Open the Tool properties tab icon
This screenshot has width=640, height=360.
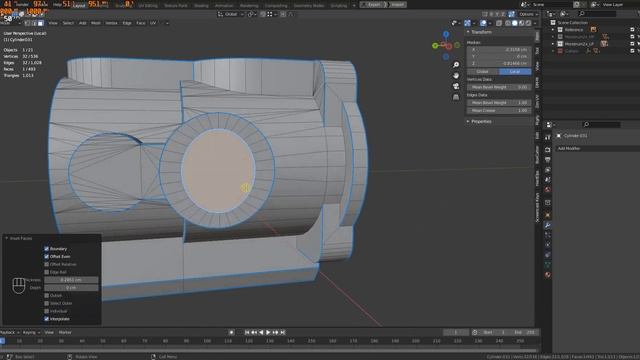pos(548,138)
